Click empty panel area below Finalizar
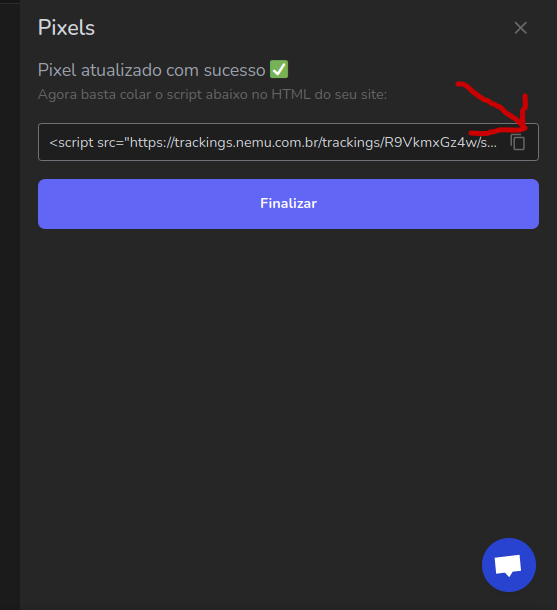The image size is (557, 610). (x=288, y=370)
